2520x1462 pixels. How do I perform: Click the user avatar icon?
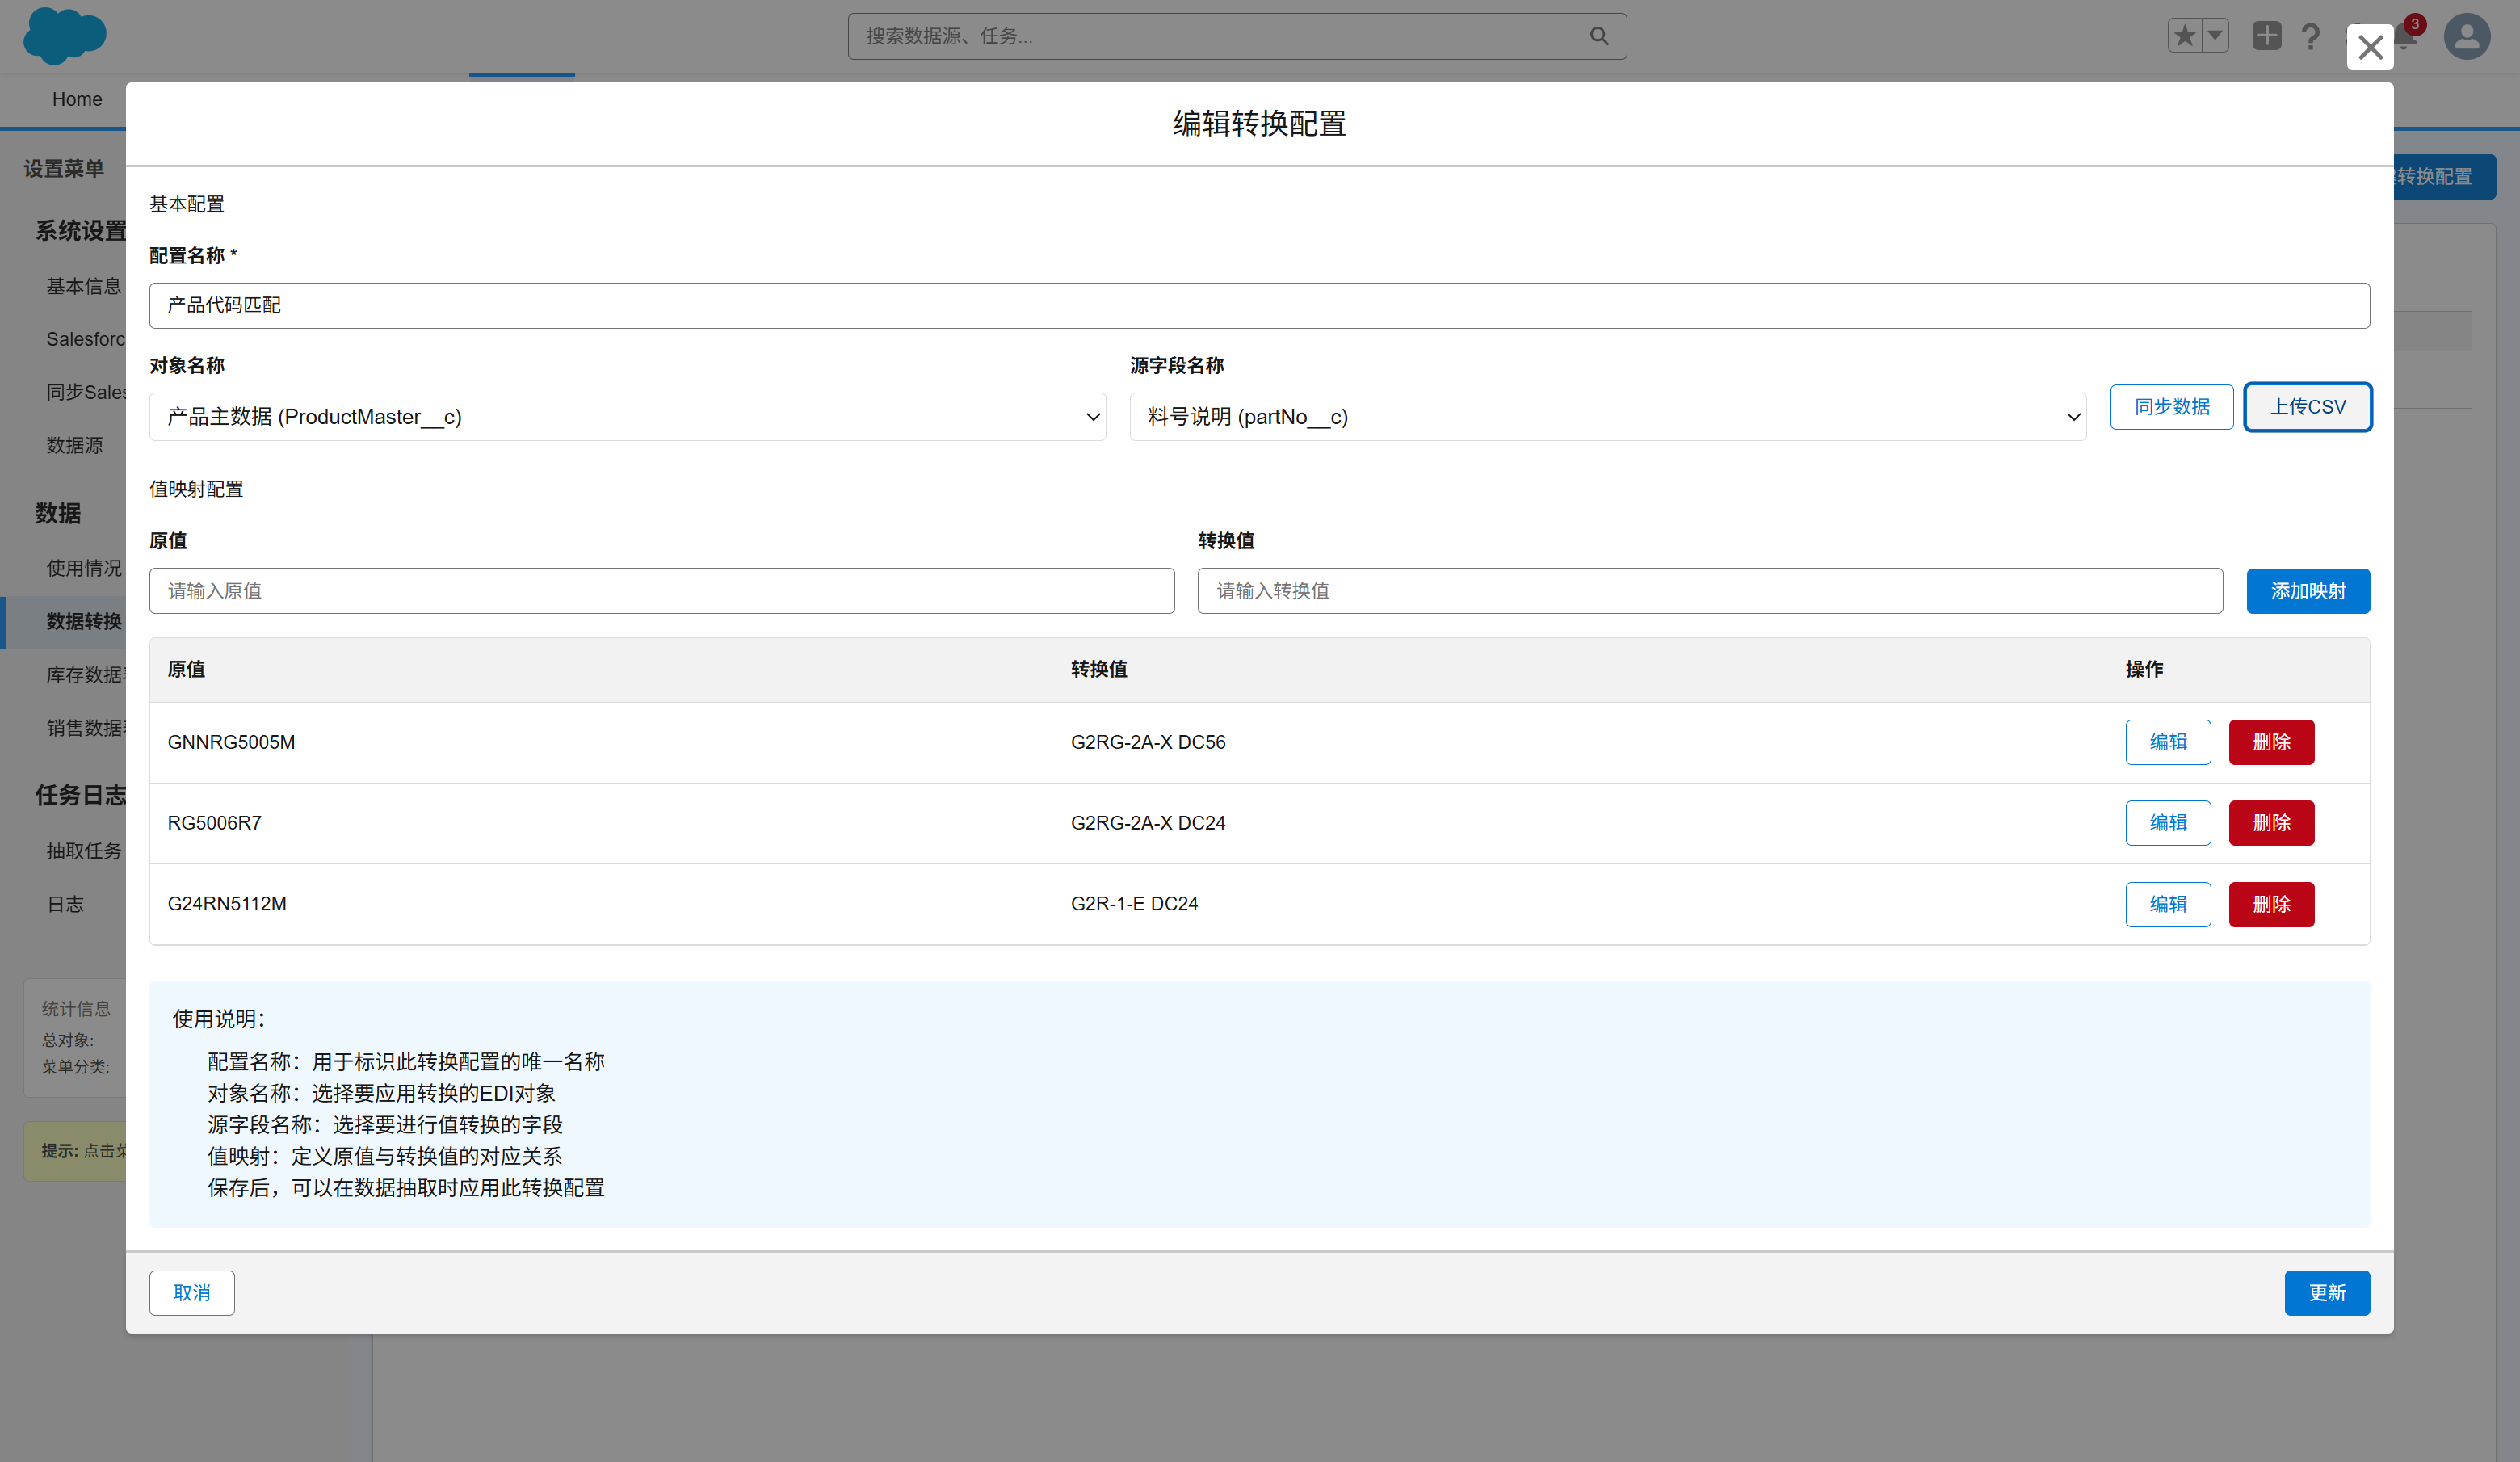pyautogui.click(x=2467, y=36)
